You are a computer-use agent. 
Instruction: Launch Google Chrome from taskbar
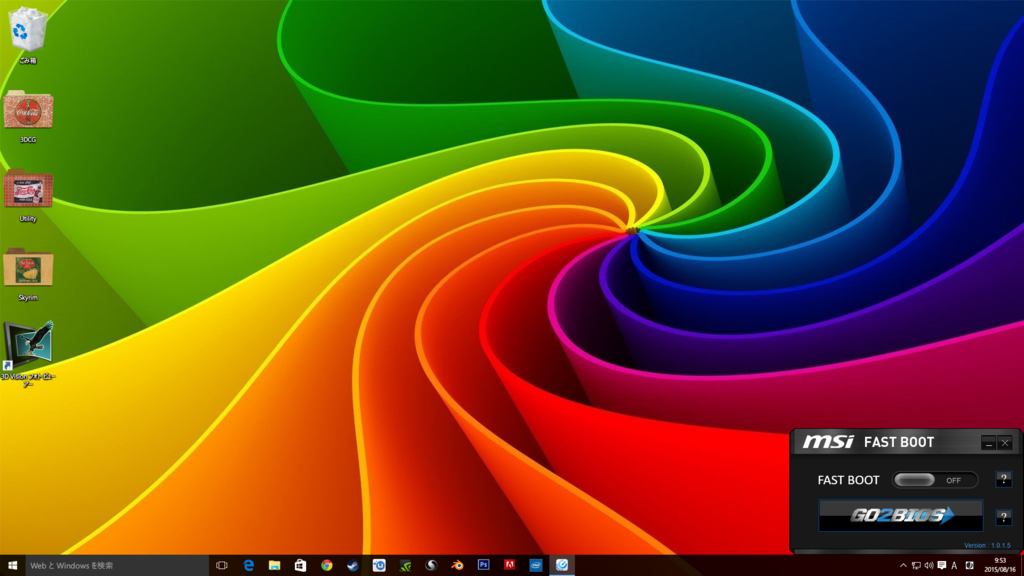(x=327, y=565)
